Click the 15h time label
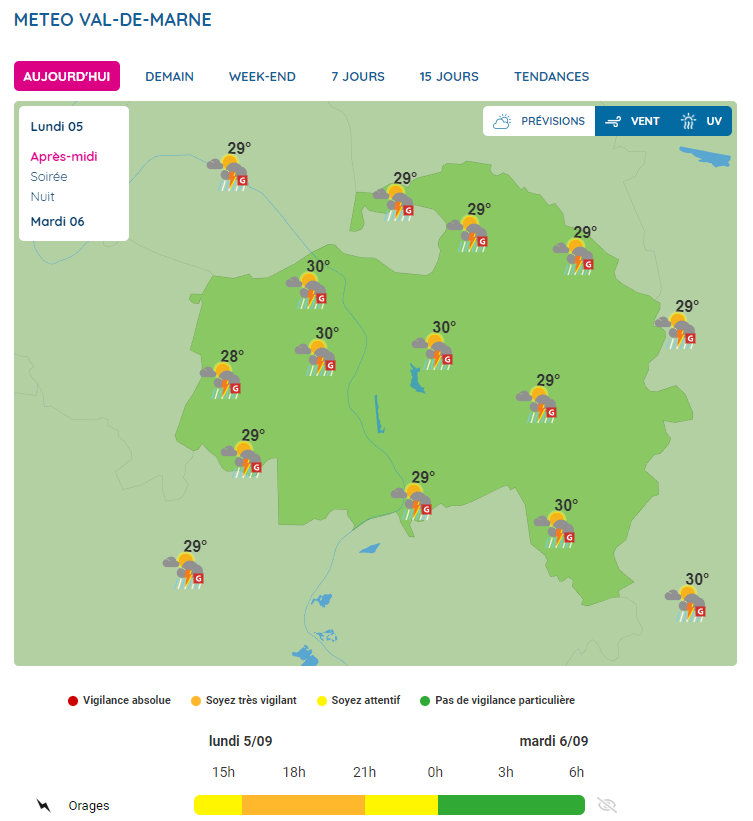 click(223, 772)
